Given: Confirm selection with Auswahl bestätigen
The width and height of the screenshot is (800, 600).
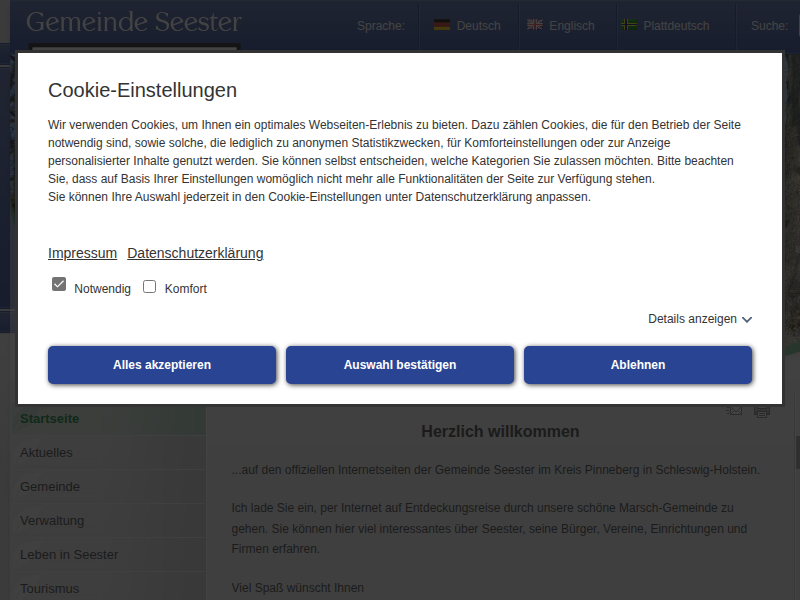Looking at the screenshot, I should click(400, 365).
